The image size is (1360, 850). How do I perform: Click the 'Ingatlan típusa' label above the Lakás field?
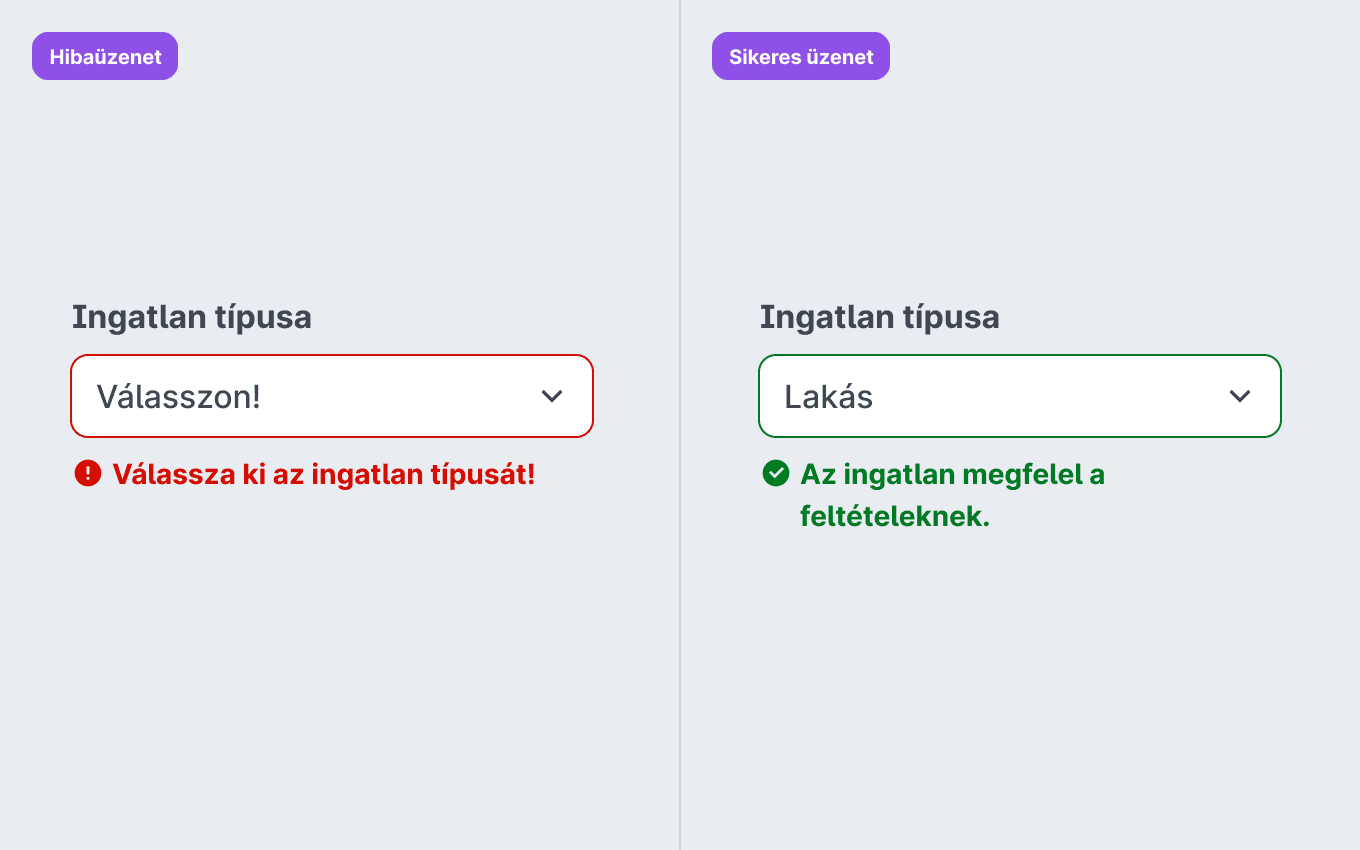click(x=880, y=318)
